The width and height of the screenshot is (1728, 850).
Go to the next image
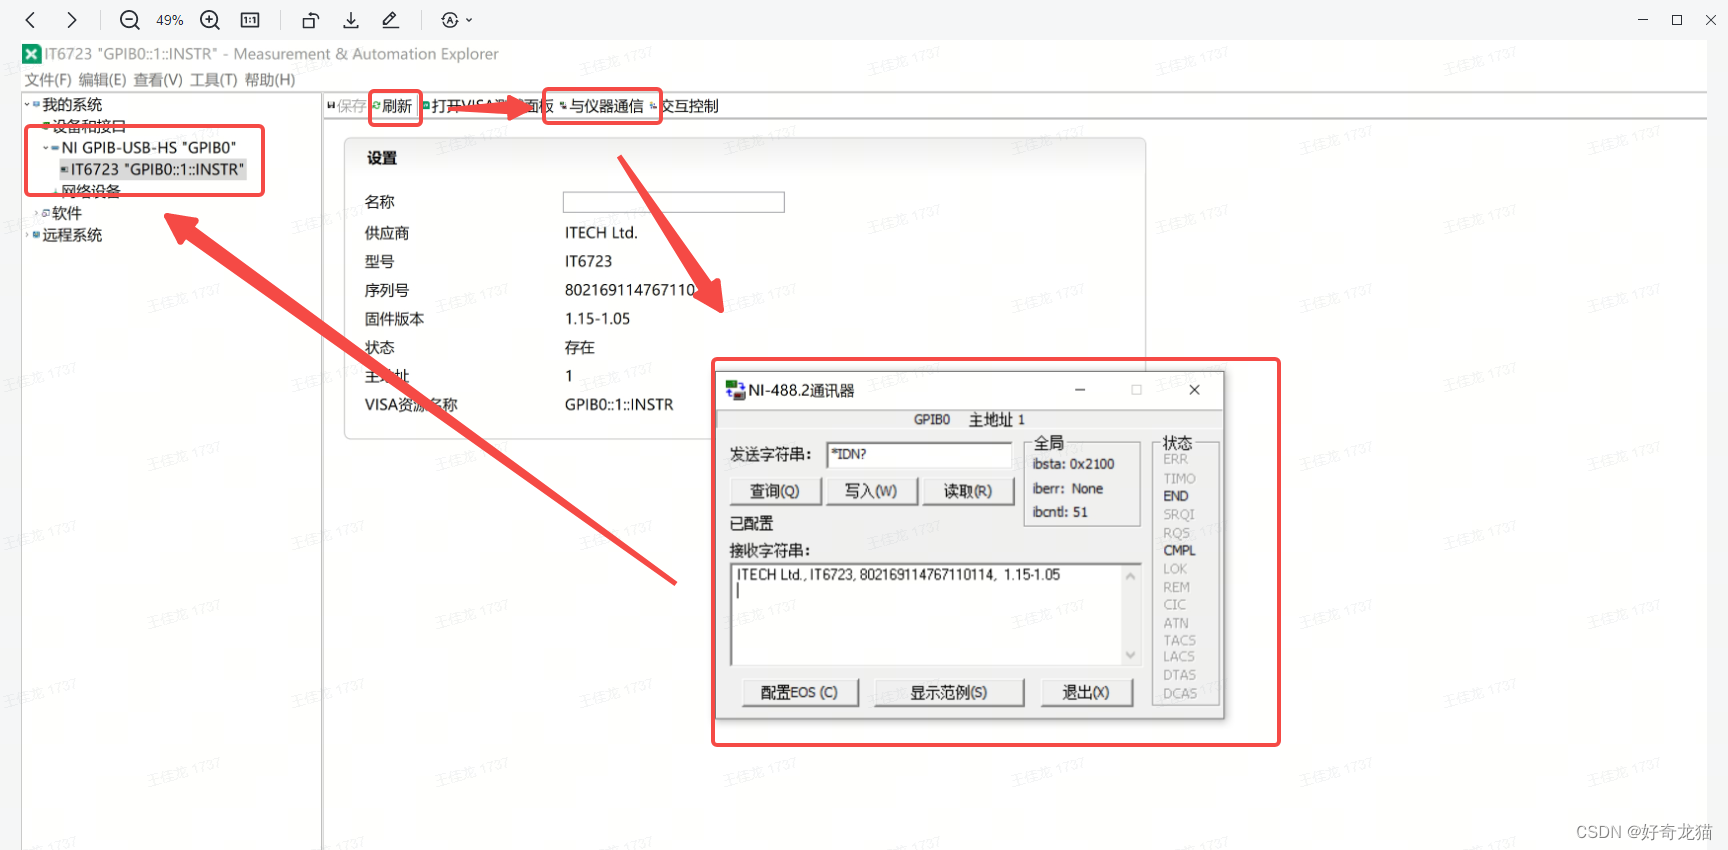click(71, 20)
